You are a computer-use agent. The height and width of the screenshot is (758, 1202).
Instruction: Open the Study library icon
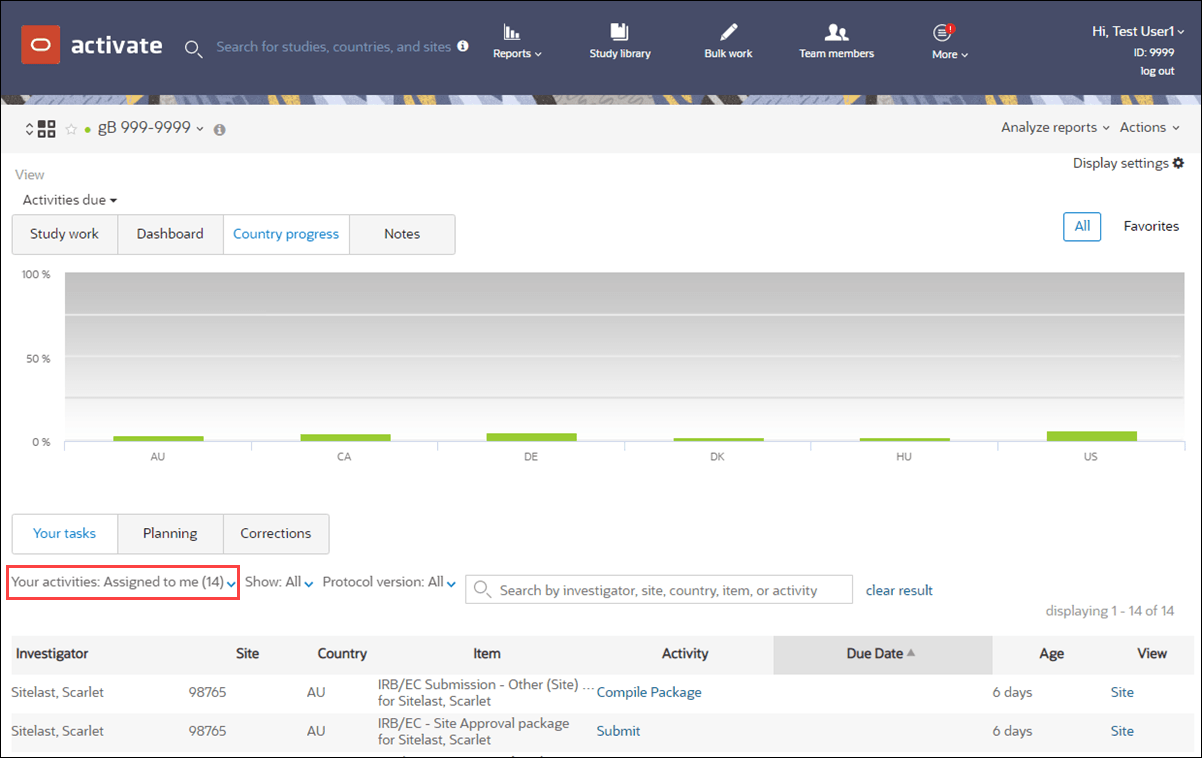point(620,31)
